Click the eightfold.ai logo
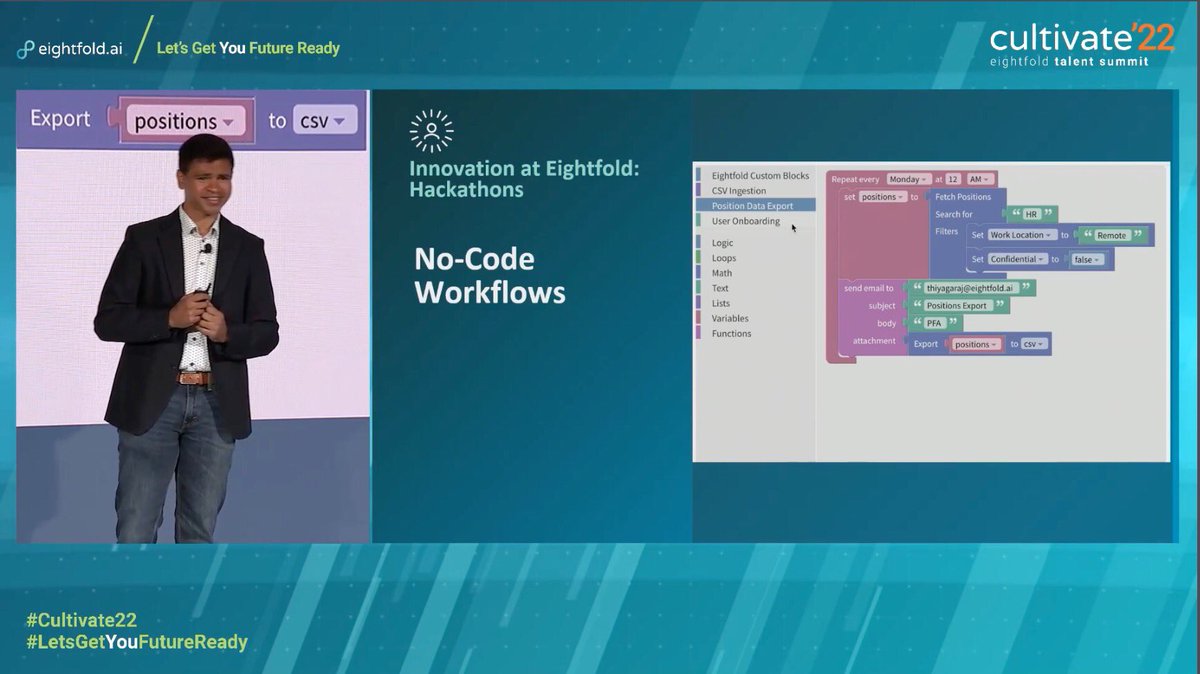1200x674 pixels. click(69, 48)
